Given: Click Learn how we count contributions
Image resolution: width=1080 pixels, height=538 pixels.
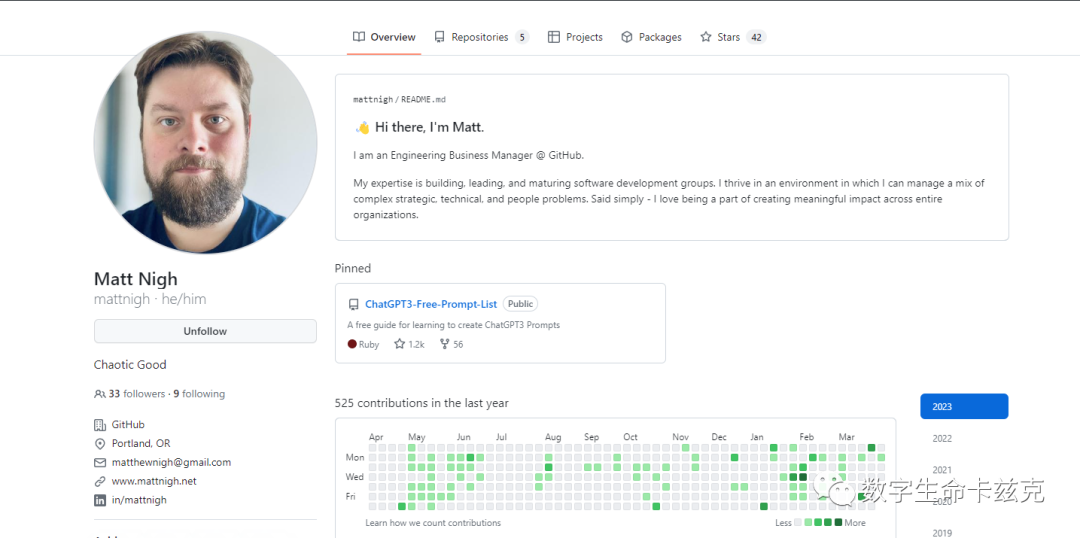Looking at the screenshot, I should tap(433, 523).
